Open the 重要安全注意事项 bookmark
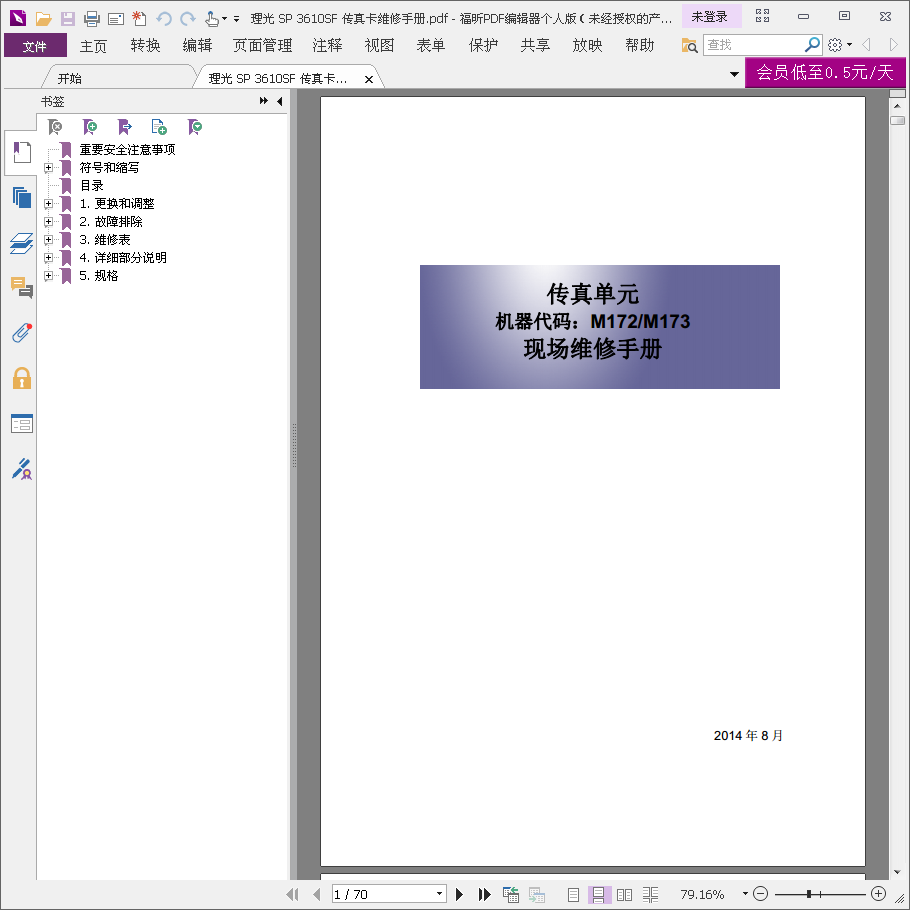910x910 pixels. click(127, 150)
